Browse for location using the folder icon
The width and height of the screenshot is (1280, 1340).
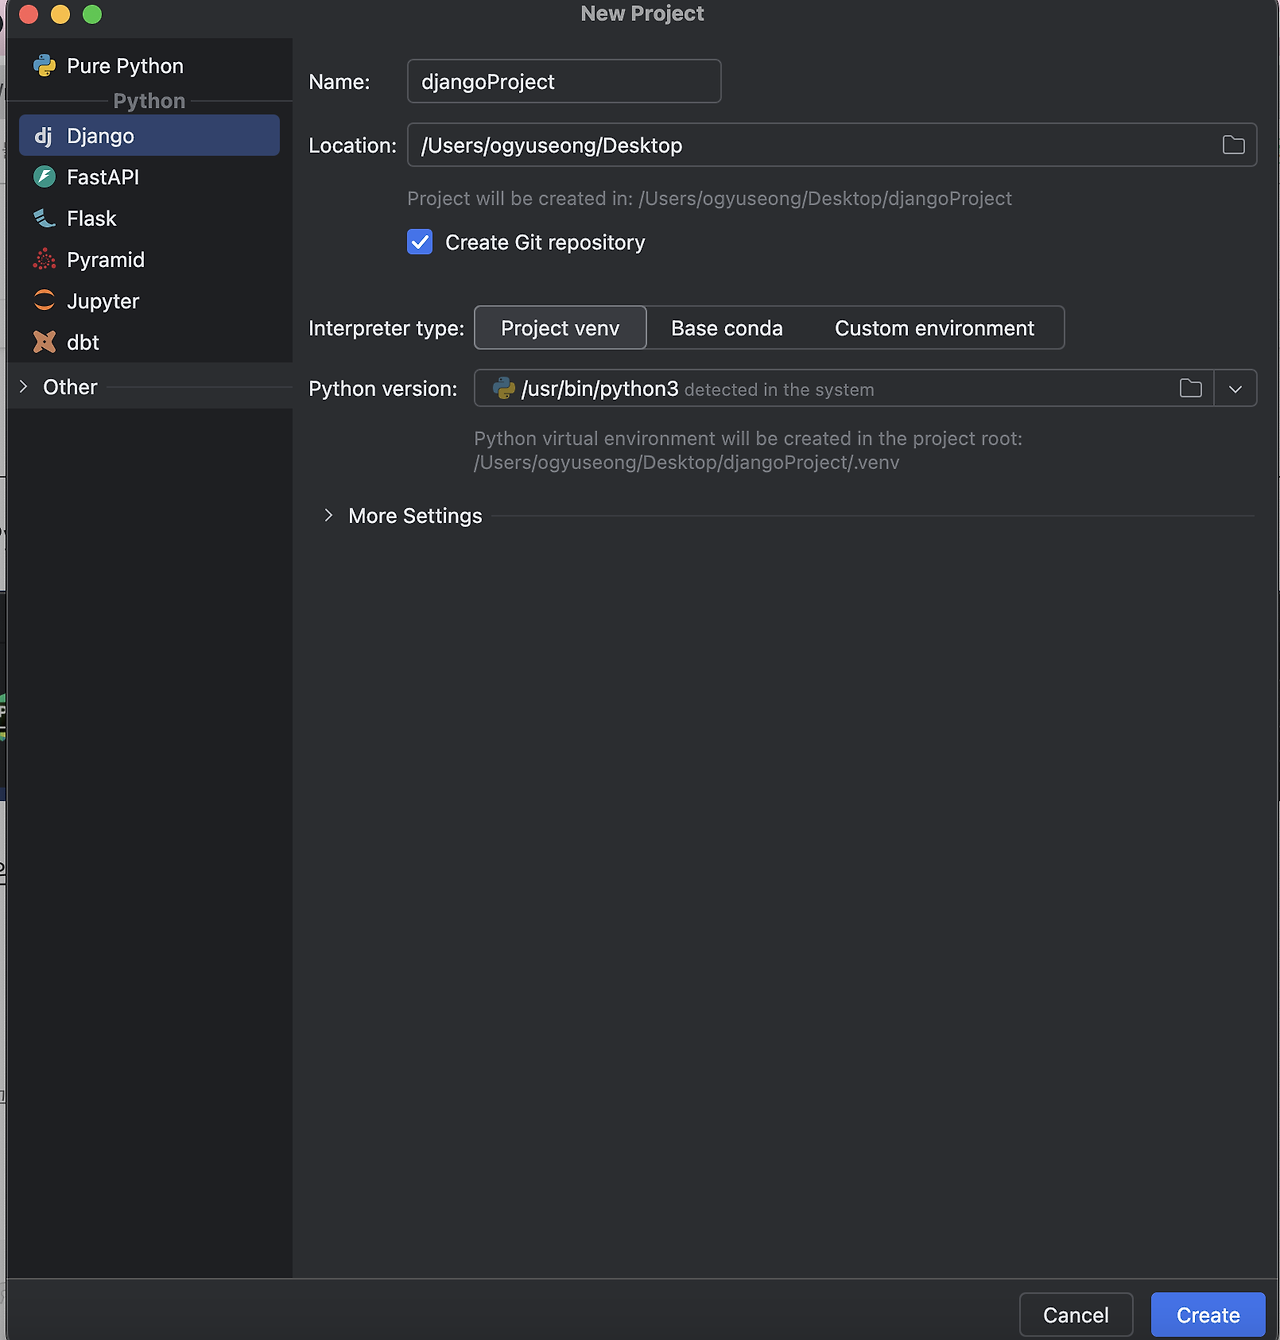(x=1234, y=145)
